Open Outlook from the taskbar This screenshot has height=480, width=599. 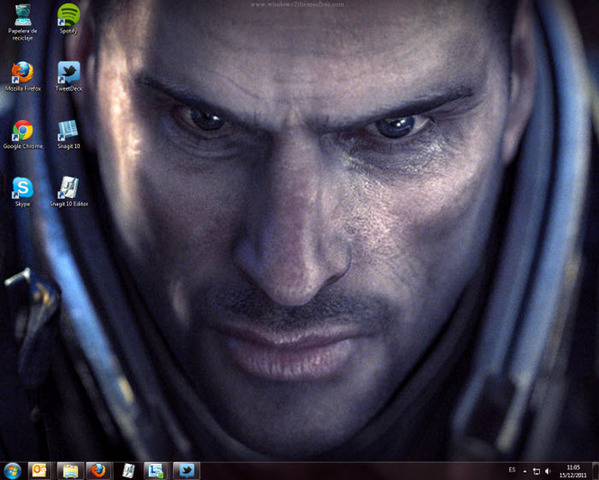click(39, 471)
